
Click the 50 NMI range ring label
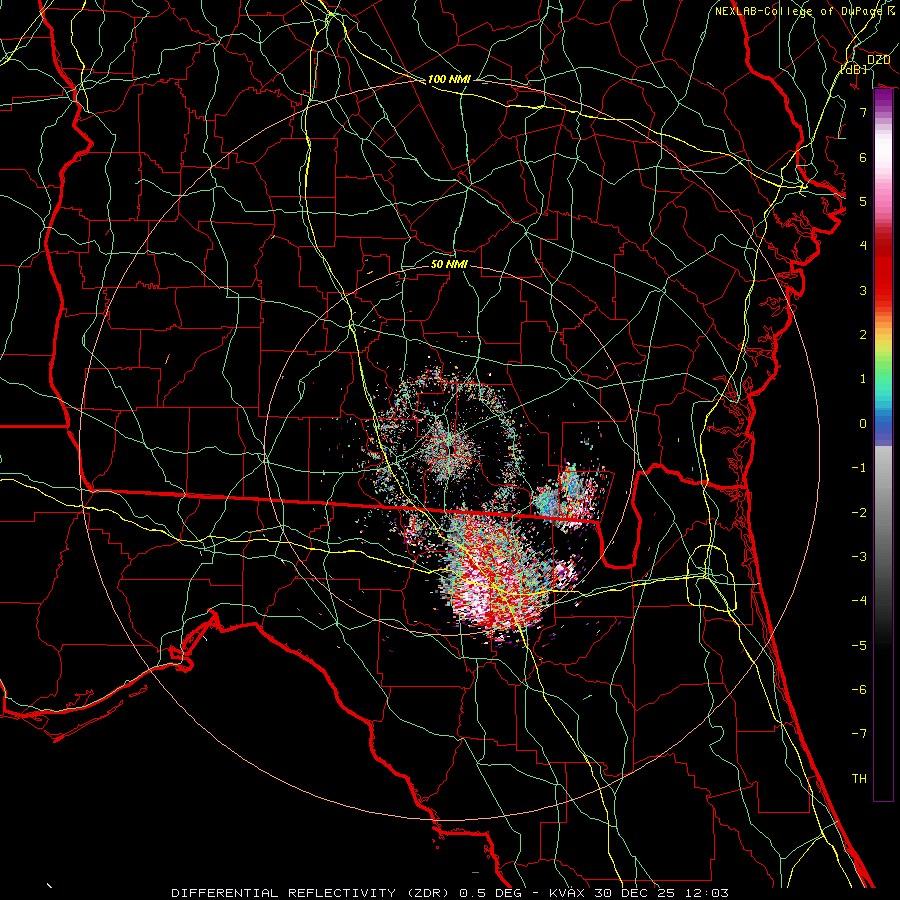pos(449,264)
